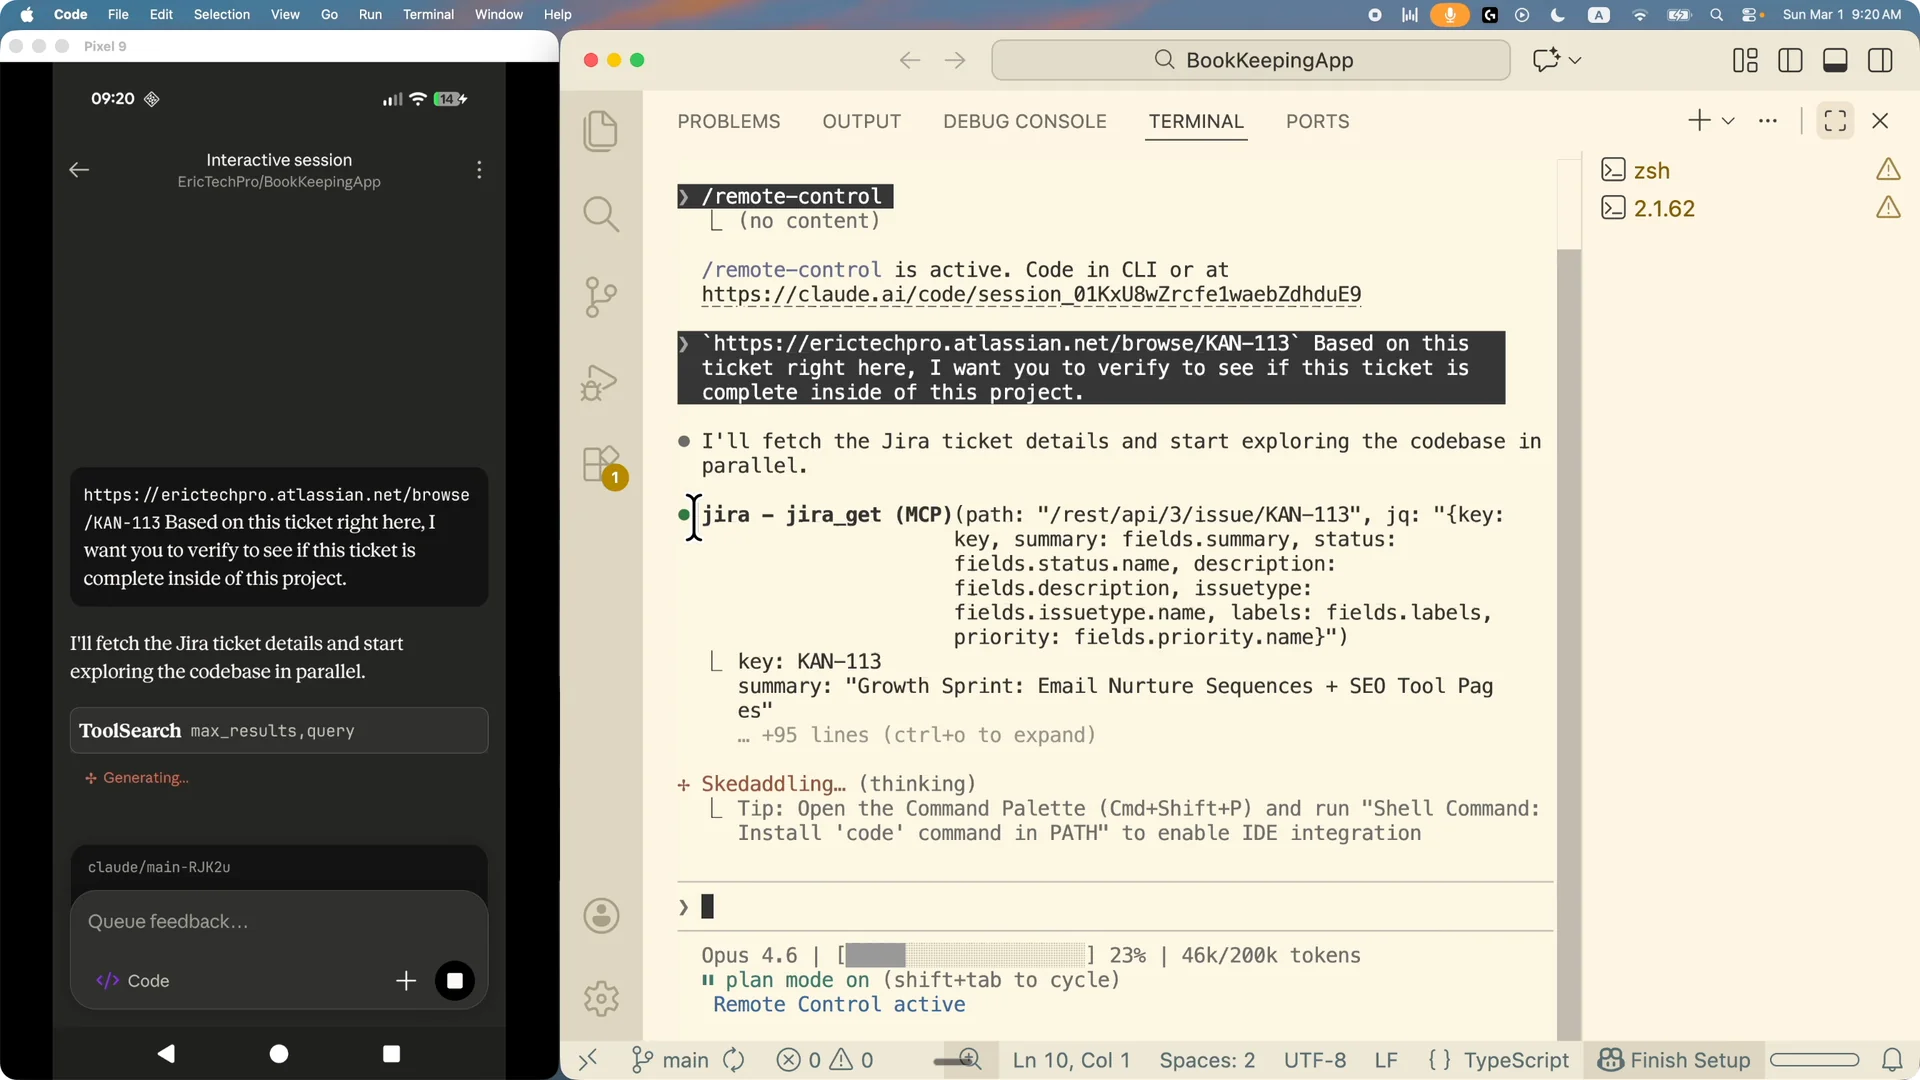
Task: Click the terminal prompt input line
Action: (1115, 907)
